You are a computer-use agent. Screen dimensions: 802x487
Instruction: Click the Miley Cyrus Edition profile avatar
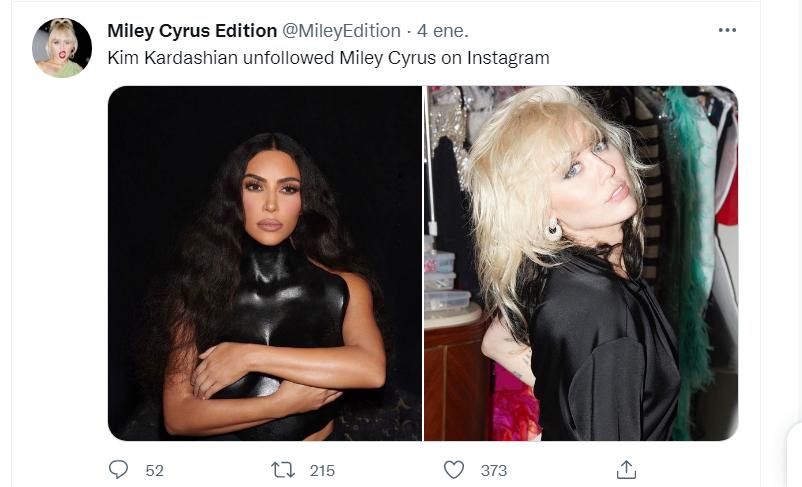point(62,48)
